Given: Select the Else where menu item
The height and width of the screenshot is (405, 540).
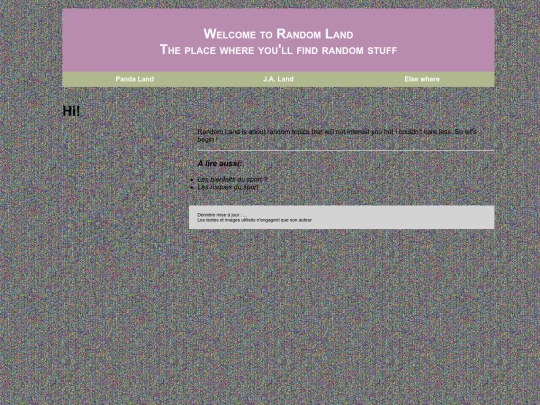Looking at the screenshot, I should coord(422,79).
